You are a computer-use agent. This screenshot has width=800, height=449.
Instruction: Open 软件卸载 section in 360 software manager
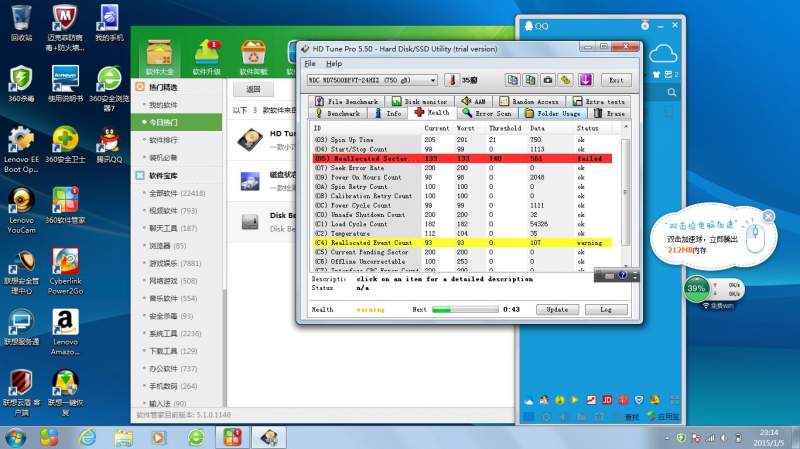253,58
